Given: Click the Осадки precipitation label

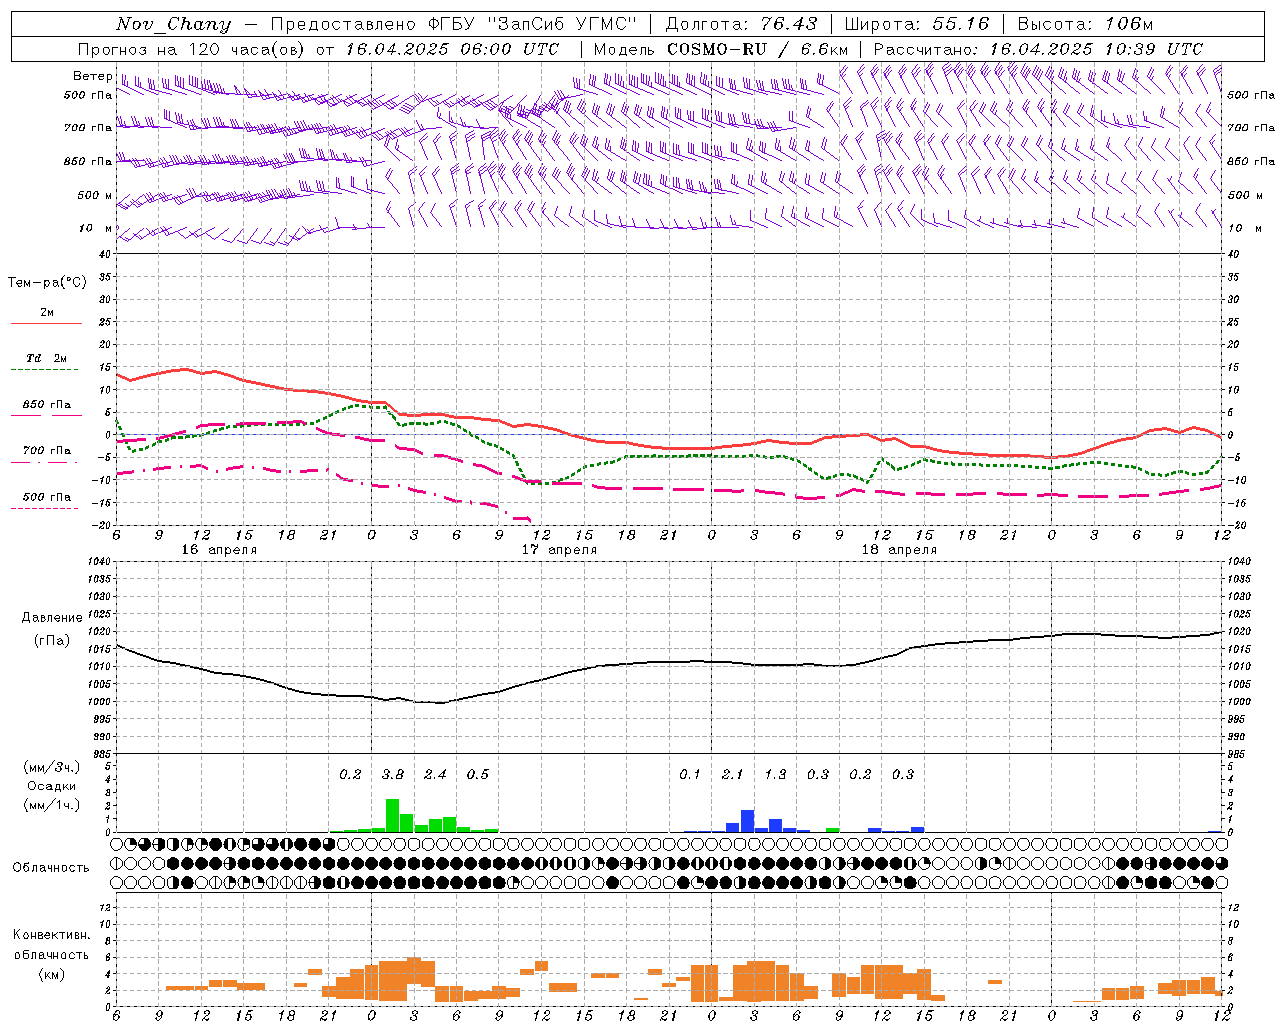Looking at the screenshot, I should click(x=52, y=786).
